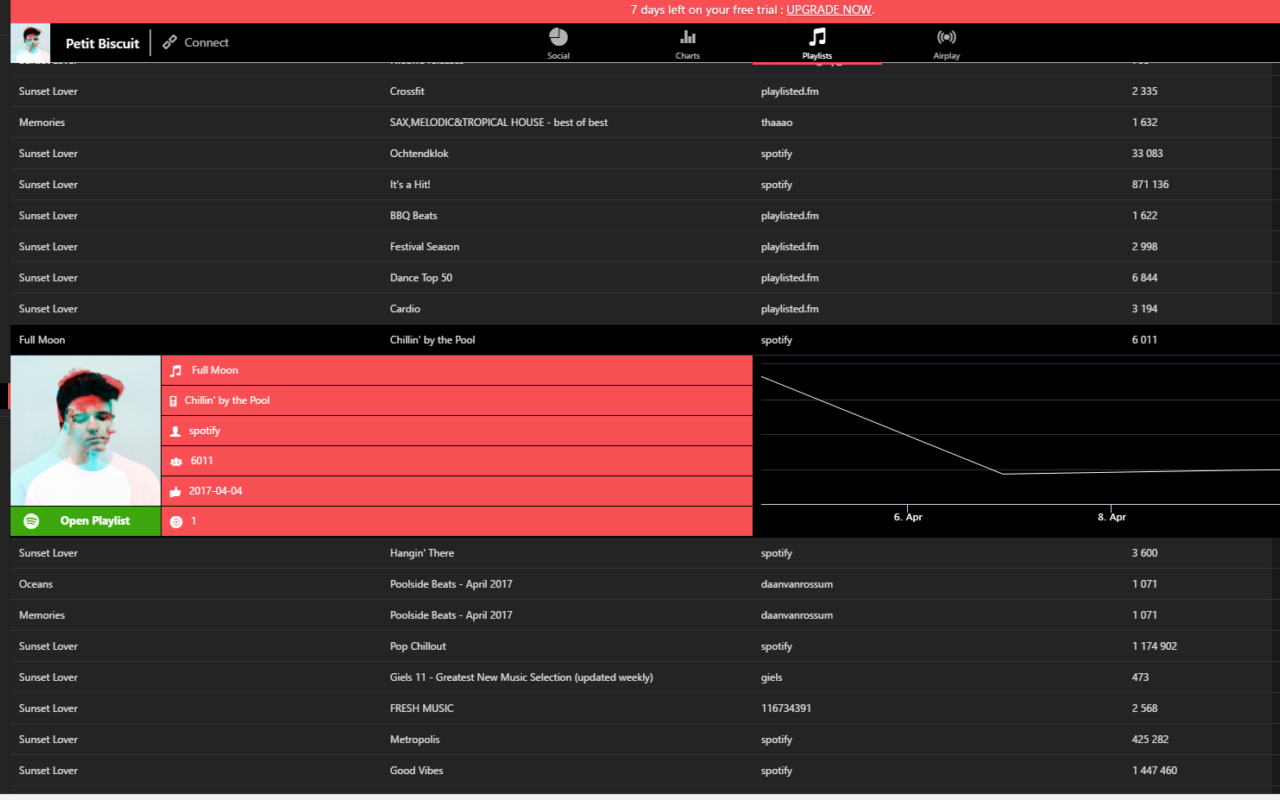Click the 6. Apr marker on the chart
The image size is (1280, 800).
tap(908, 517)
